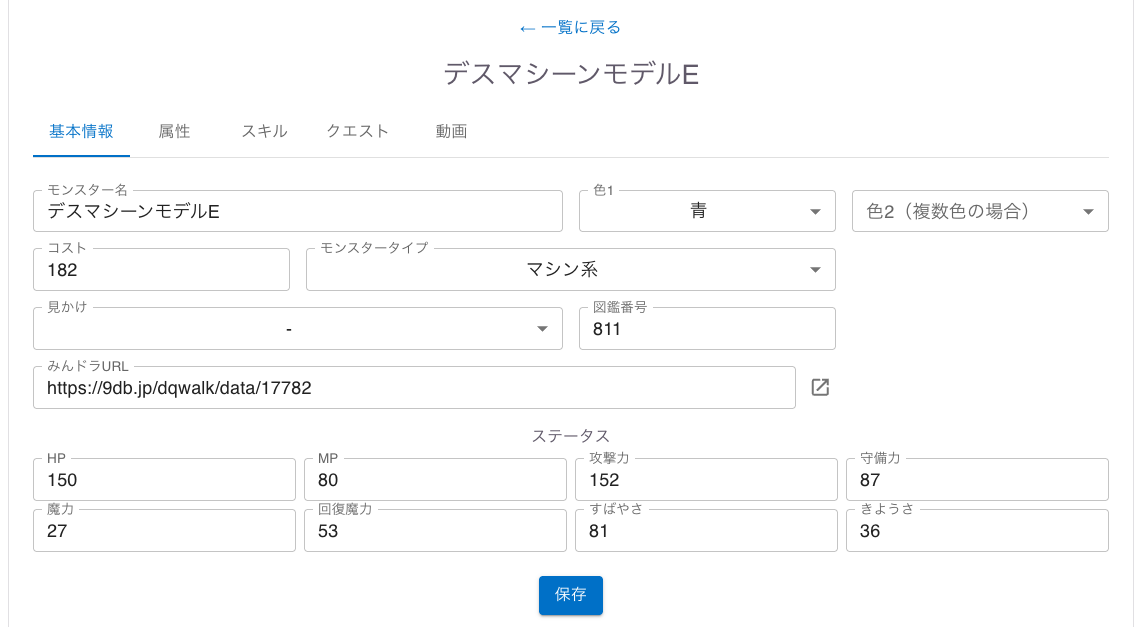The height and width of the screenshot is (627, 1144).
Task: Expand the 色1 dropdown showing 青
Action: point(706,211)
